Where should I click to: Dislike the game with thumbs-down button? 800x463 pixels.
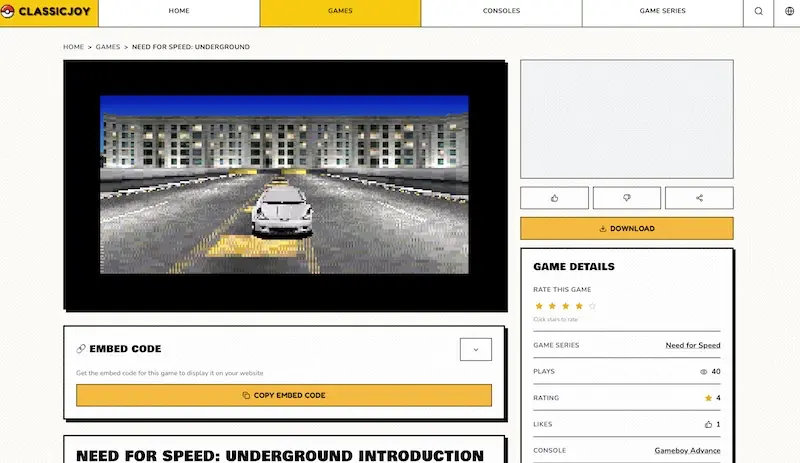(x=627, y=198)
